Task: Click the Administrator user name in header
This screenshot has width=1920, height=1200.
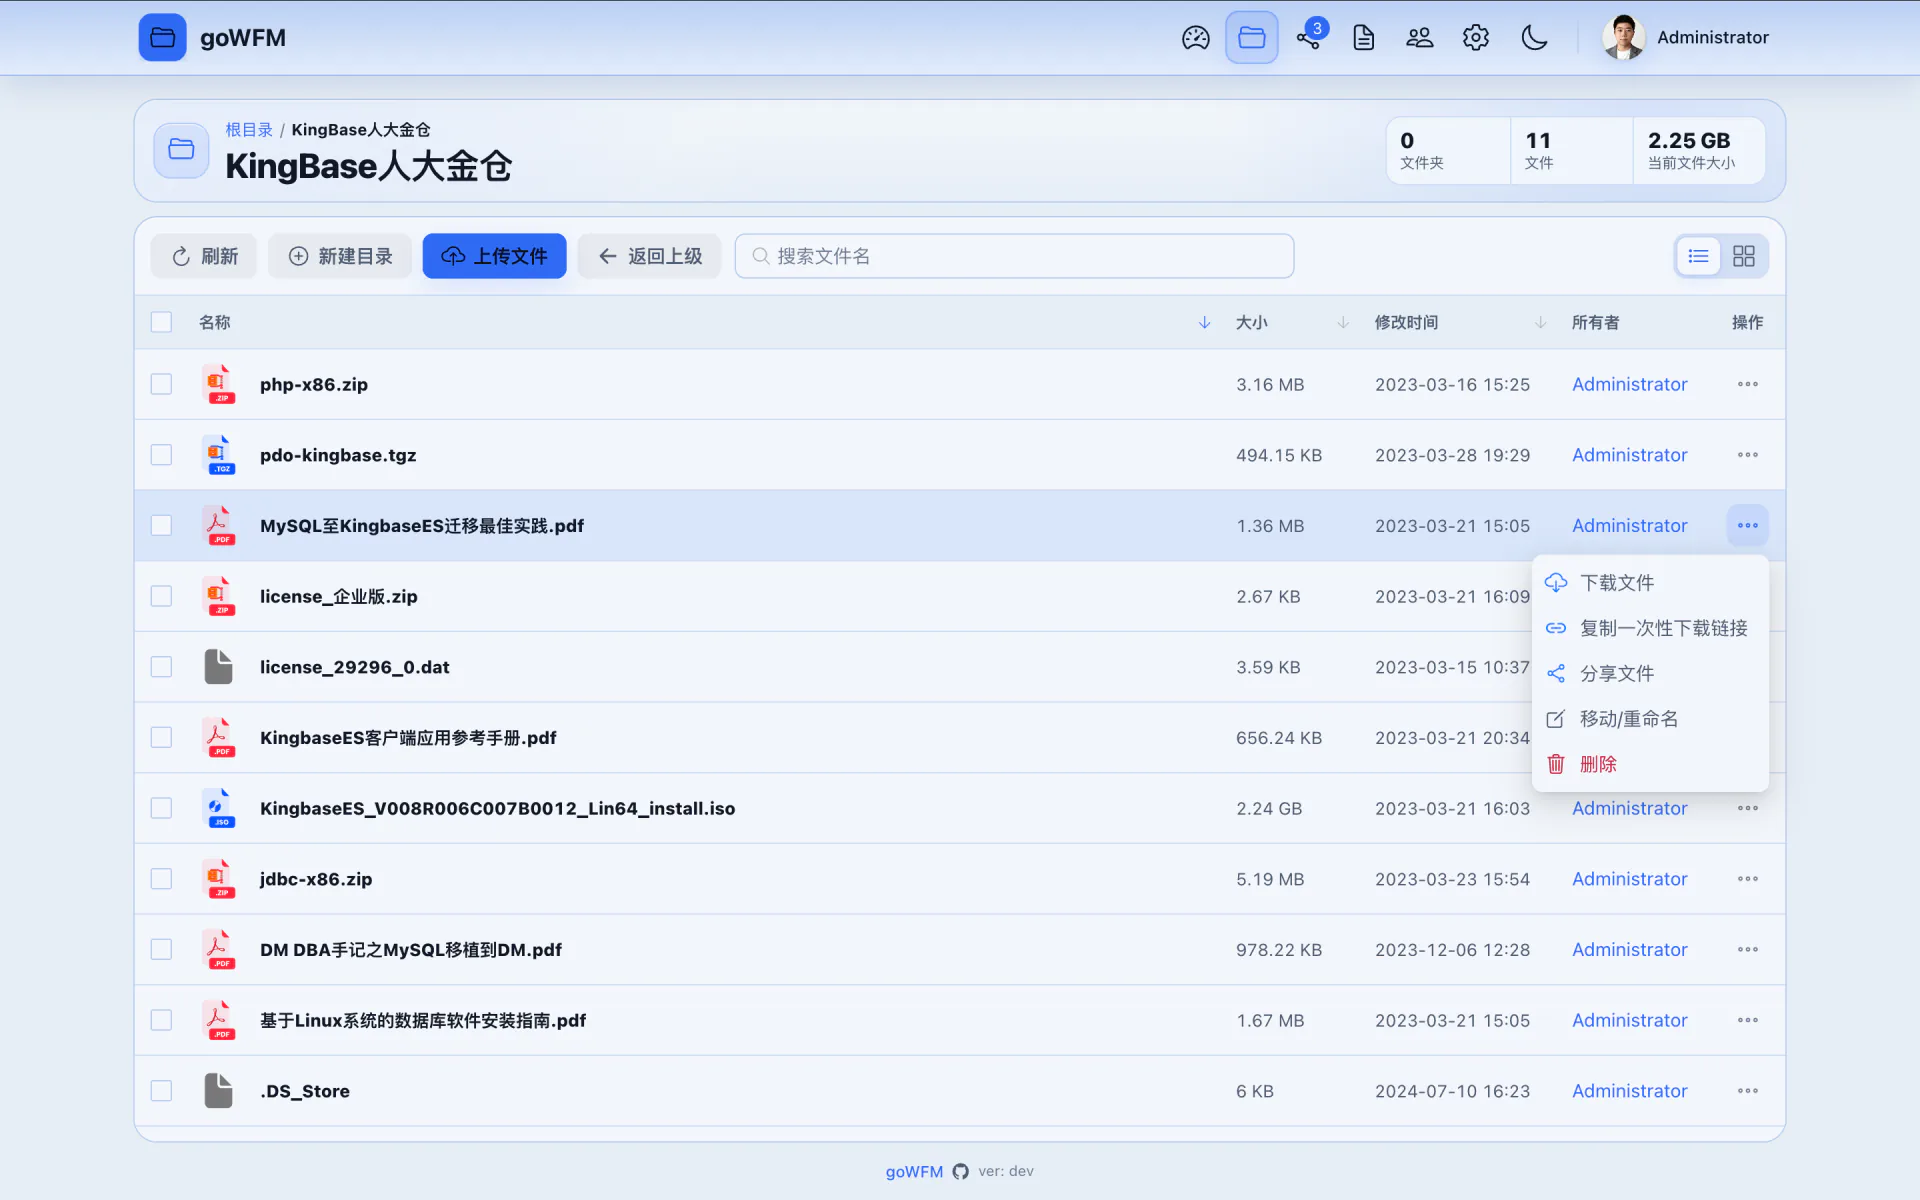Action: (1713, 38)
